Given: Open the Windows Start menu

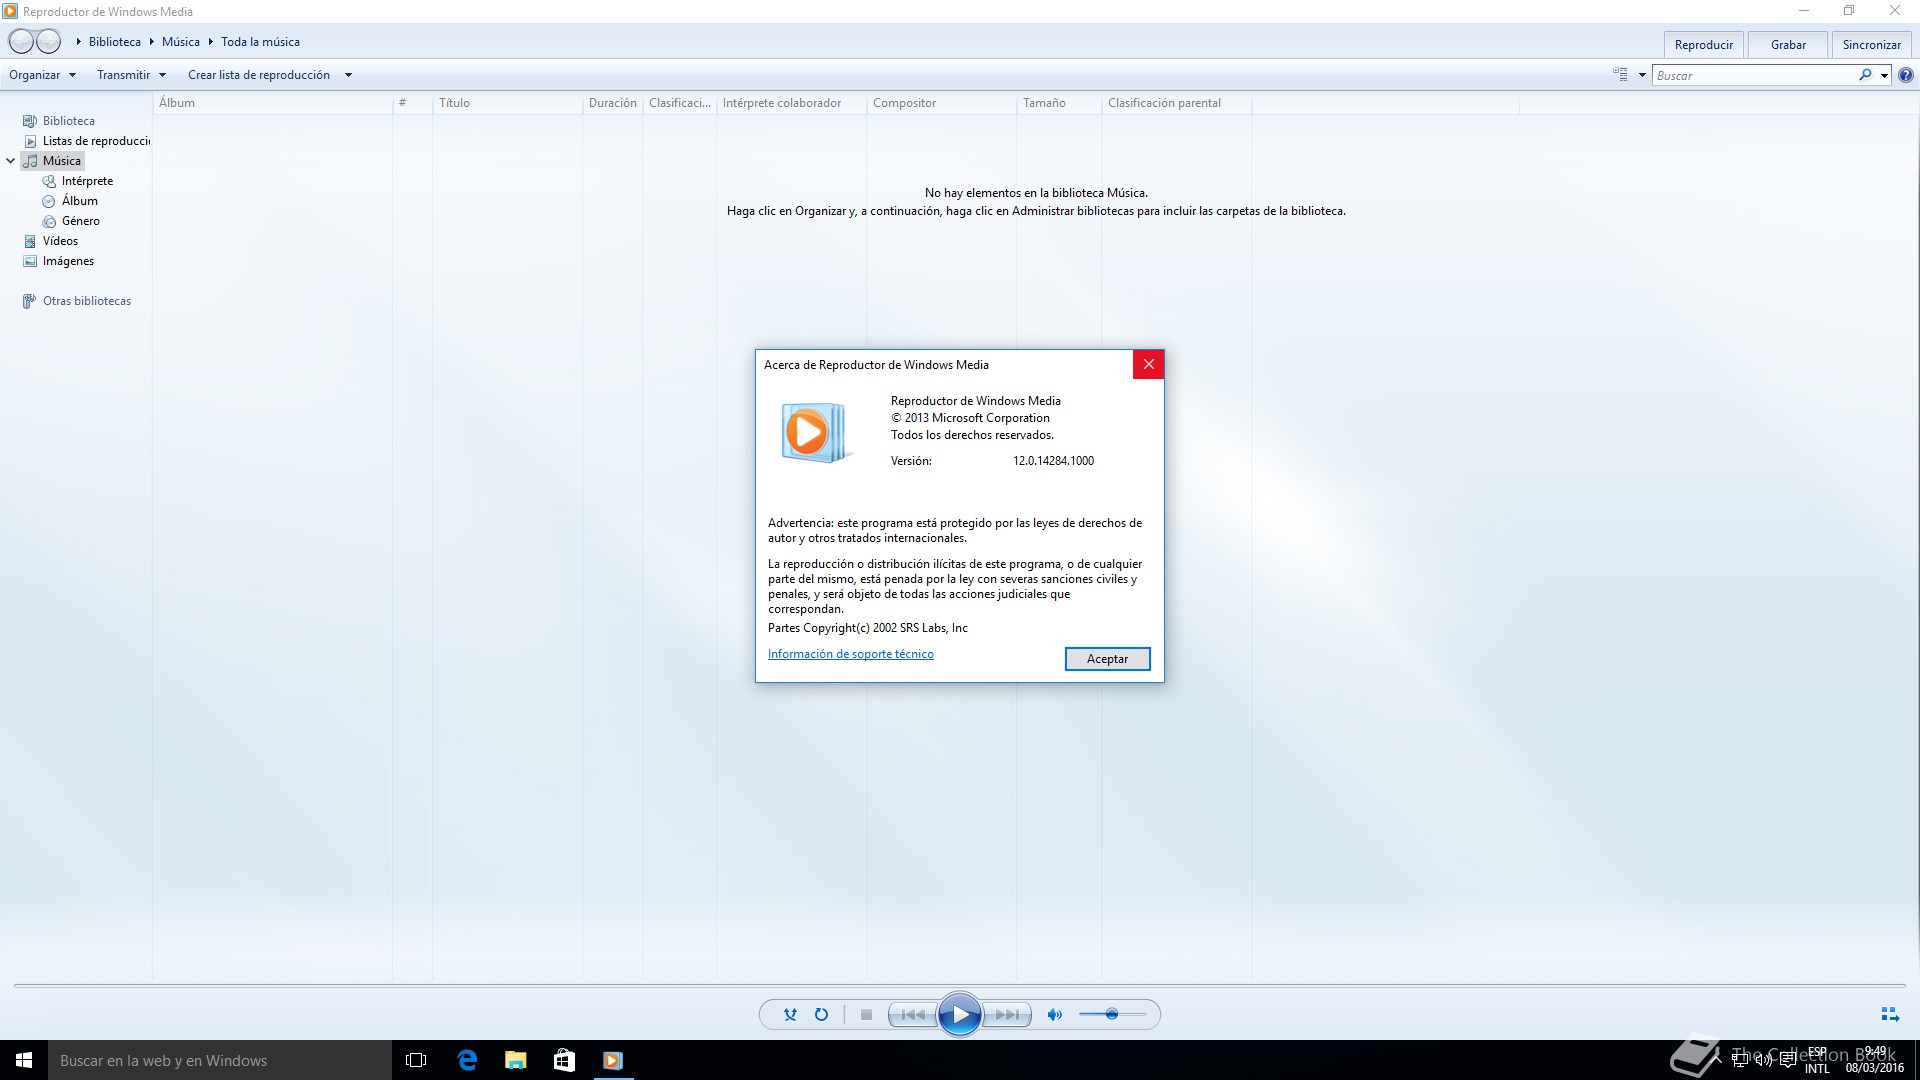Looking at the screenshot, I should [24, 1060].
